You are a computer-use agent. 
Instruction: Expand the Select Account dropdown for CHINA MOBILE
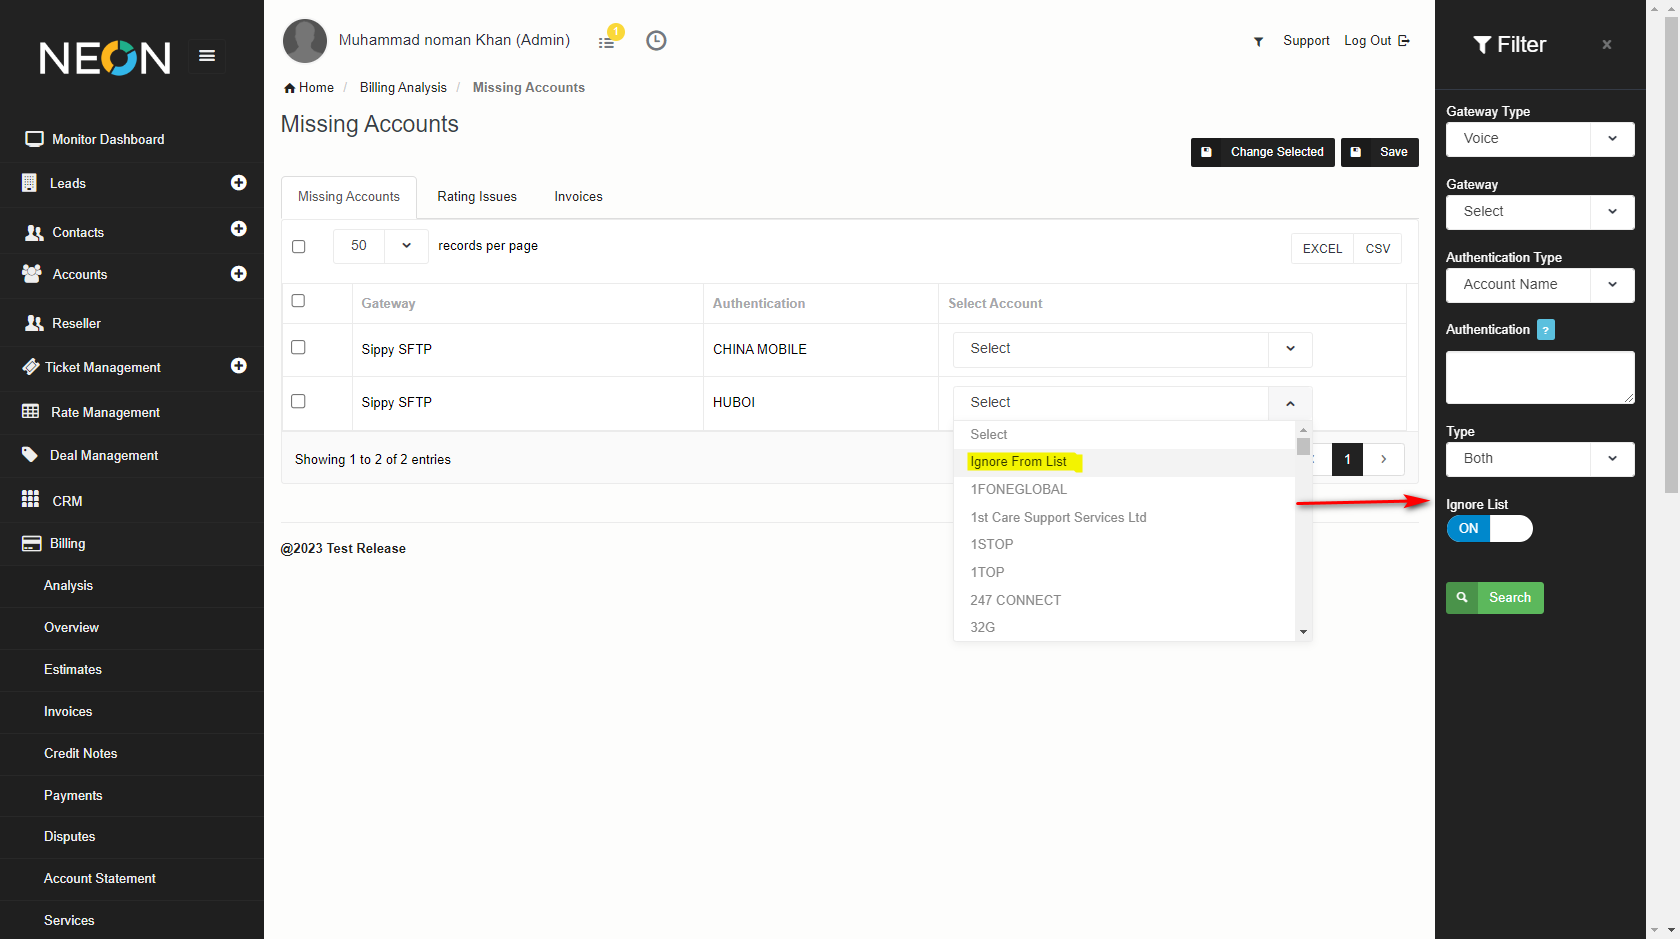(1131, 349)
